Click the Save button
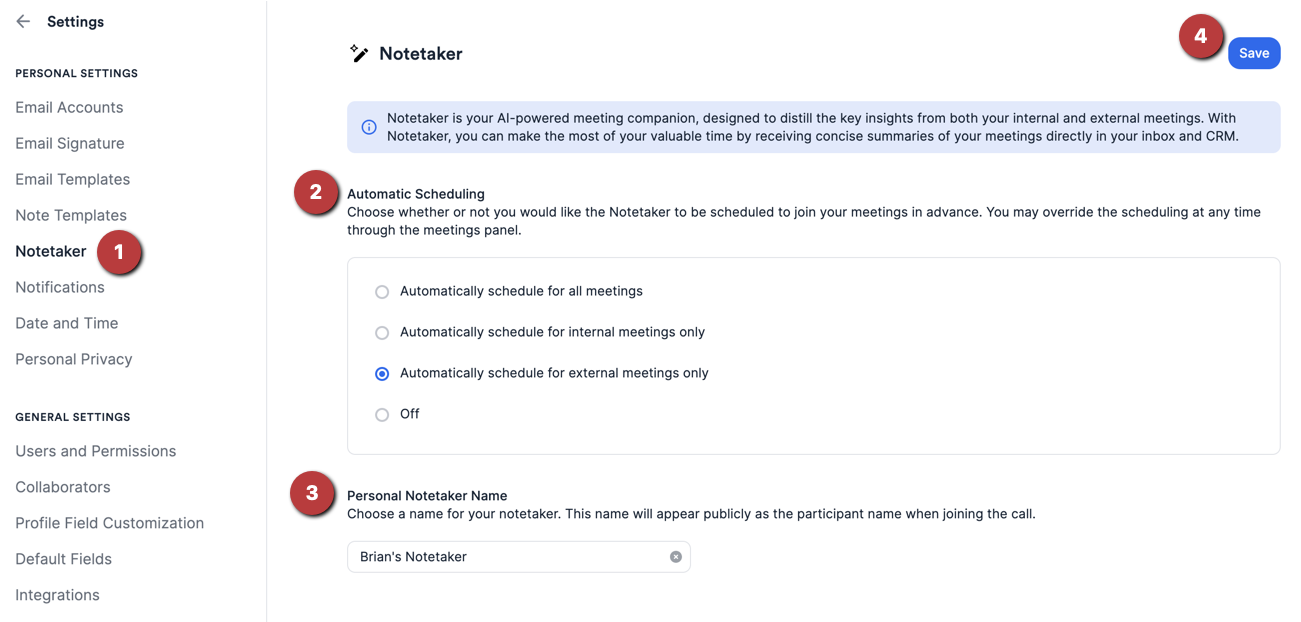Viewport: 1301px width, 622px height. [x=1254, y=53]
